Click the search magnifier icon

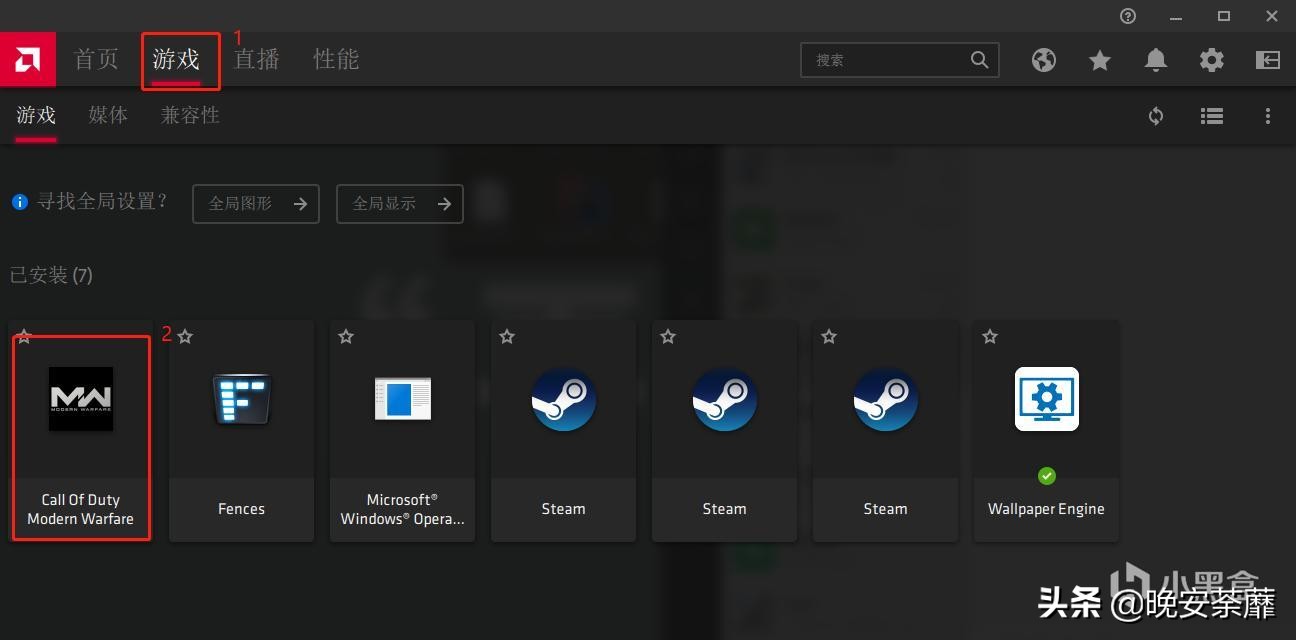click(x=979, y=60)
